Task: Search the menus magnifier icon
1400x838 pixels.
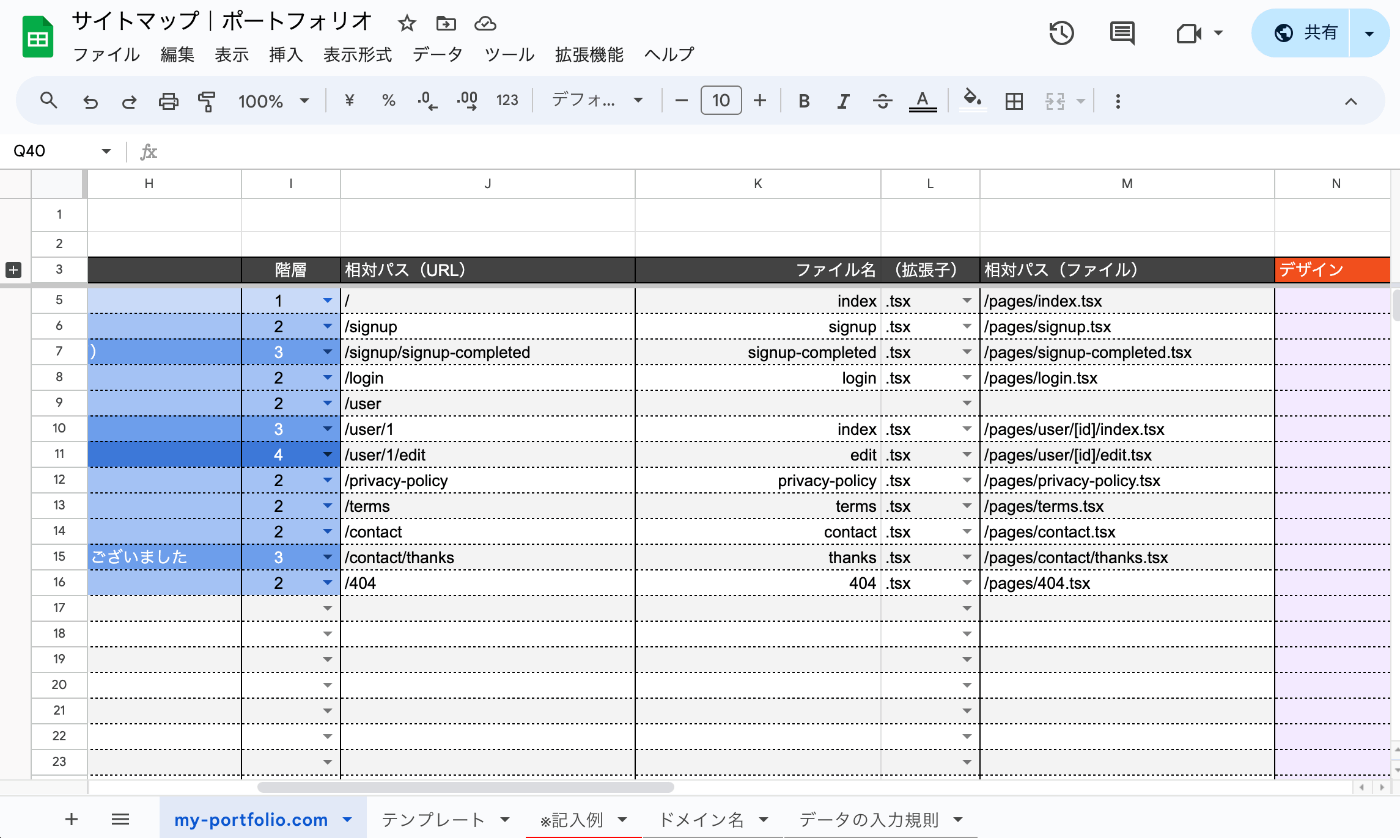Action: (48, 100)
